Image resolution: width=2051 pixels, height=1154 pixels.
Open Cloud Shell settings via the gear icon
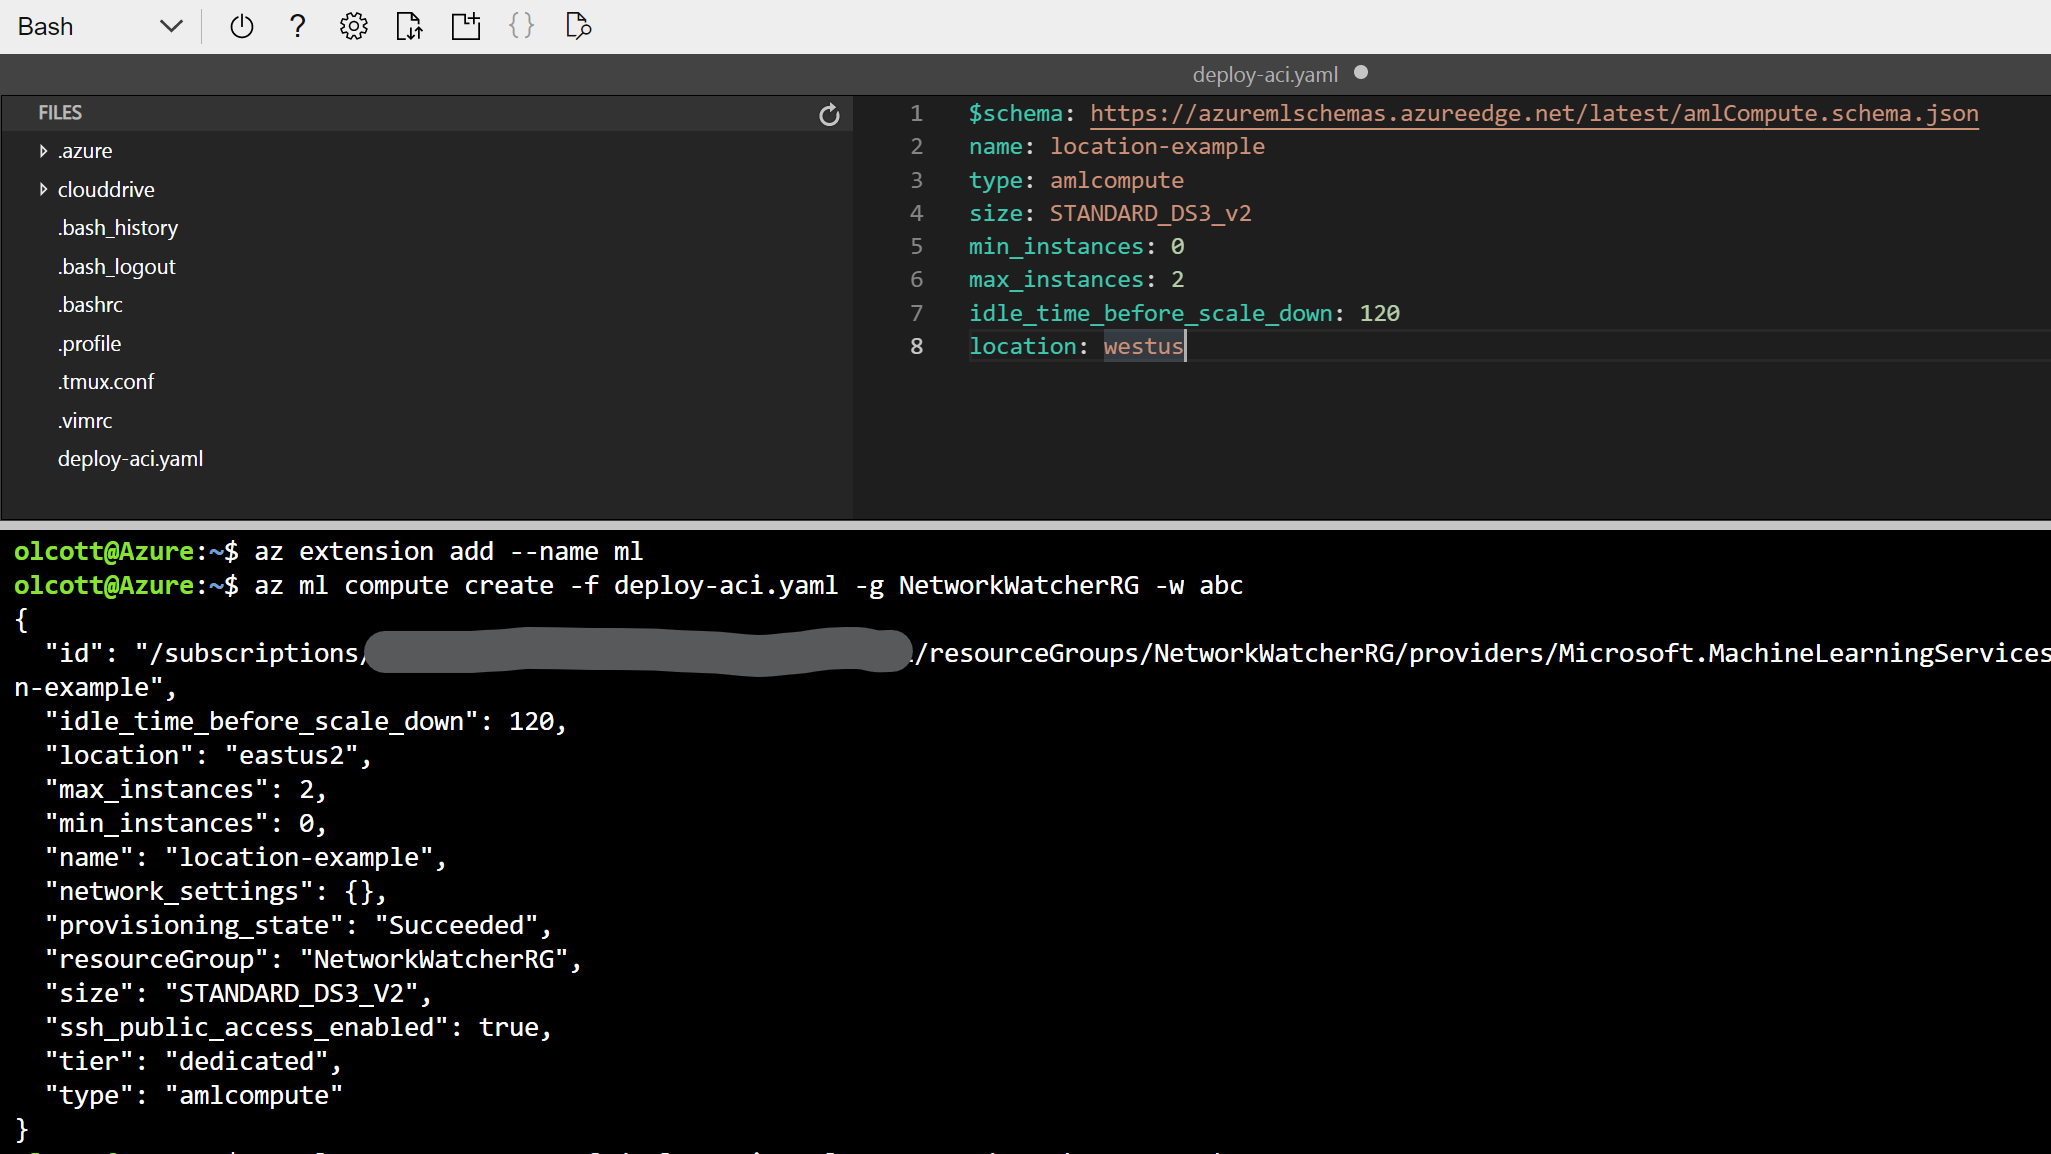tap(354, 26)
